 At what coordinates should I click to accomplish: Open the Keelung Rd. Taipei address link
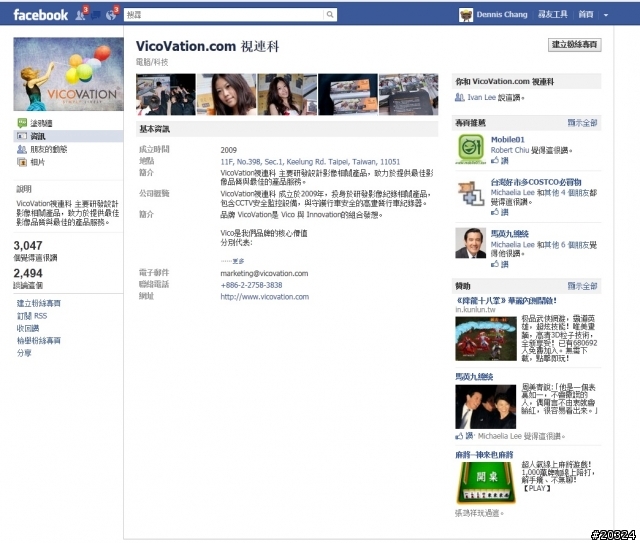(310, 162)
